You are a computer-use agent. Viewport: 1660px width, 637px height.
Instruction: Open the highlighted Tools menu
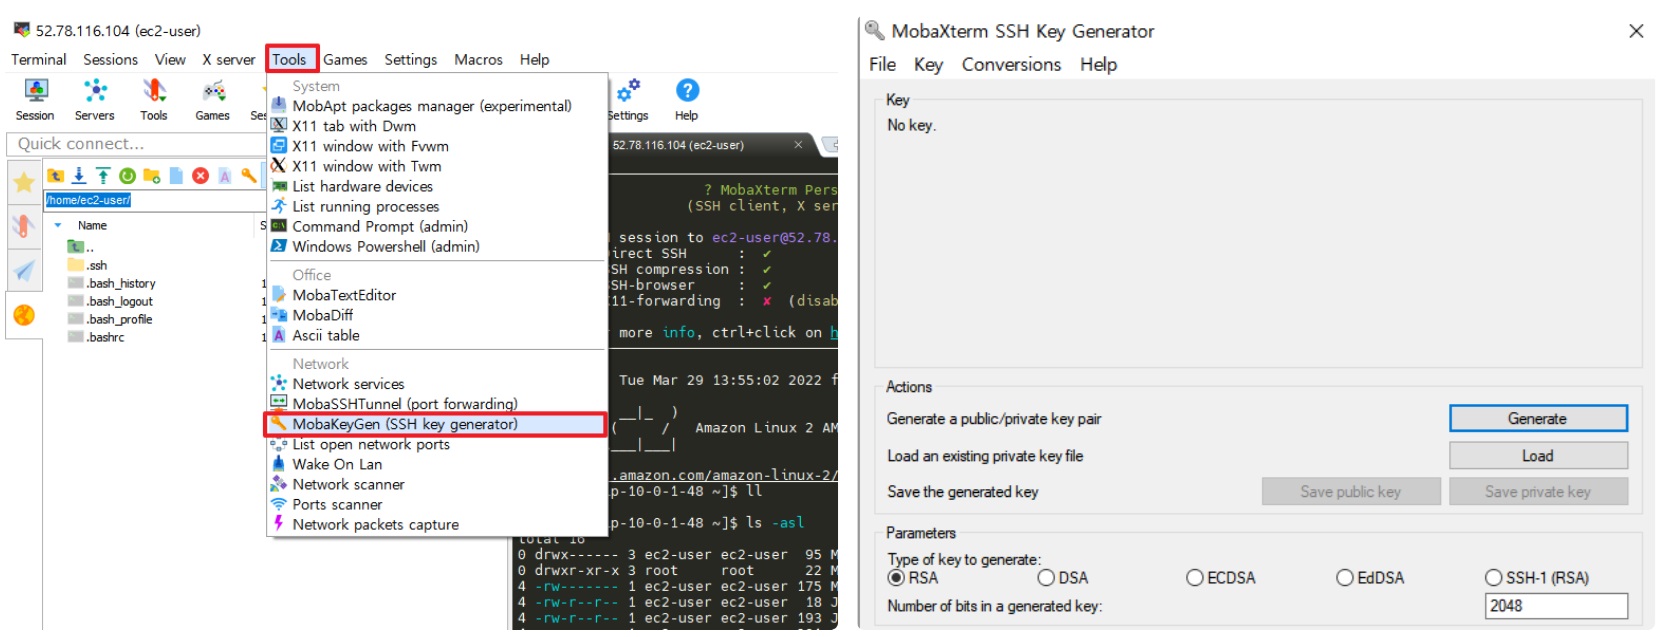coord(291,59)
